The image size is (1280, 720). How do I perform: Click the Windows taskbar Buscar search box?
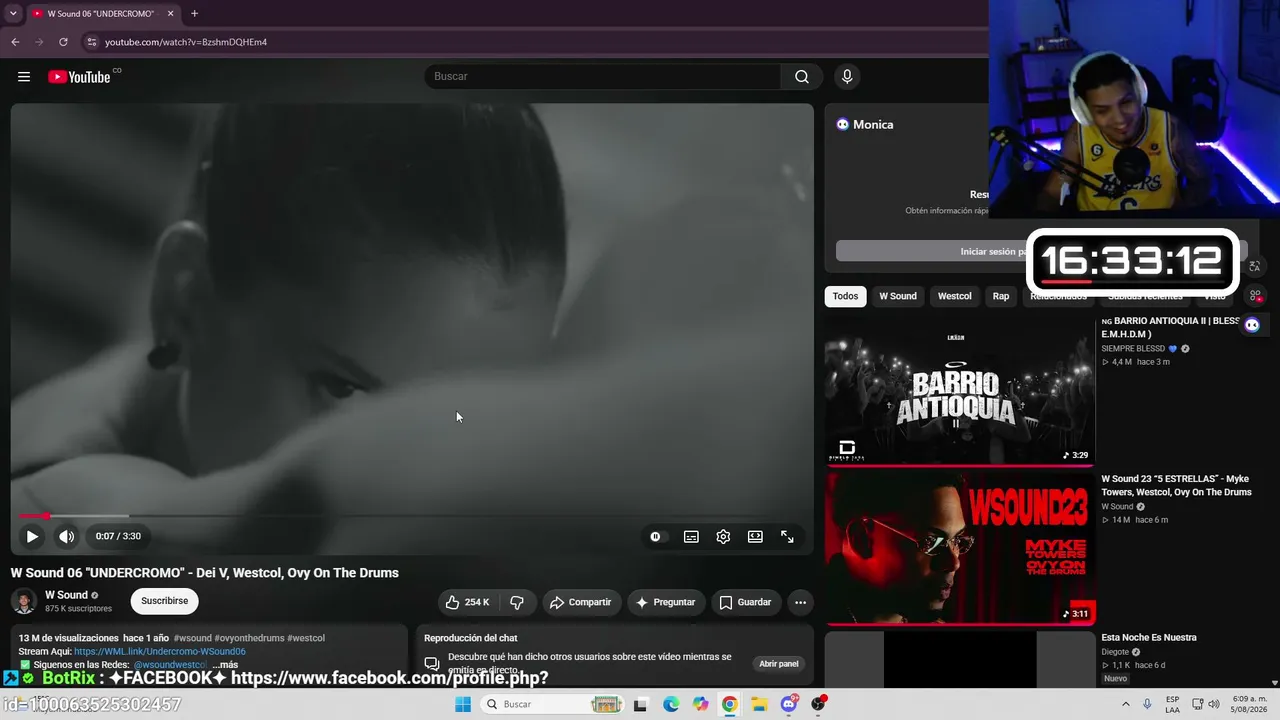point(553,704)
